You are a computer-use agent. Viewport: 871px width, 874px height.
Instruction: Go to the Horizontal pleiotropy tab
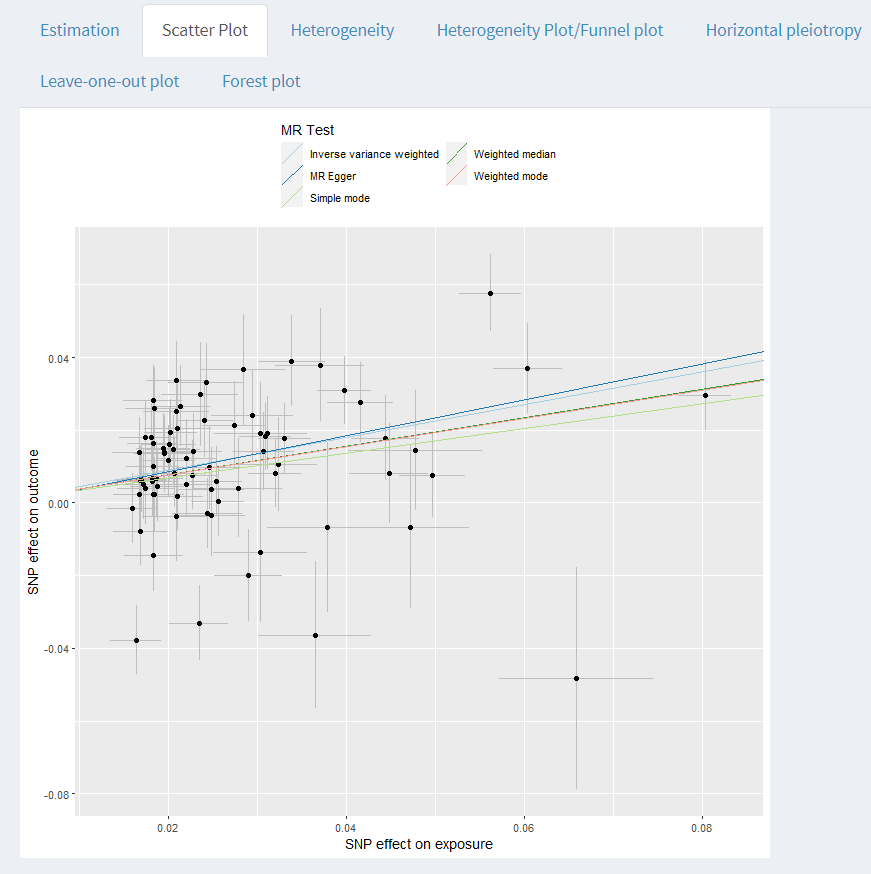[x=783, y=30]
